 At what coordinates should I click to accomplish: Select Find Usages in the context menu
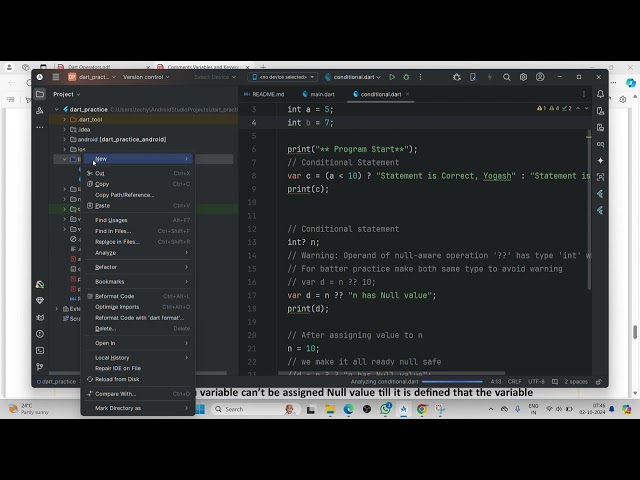(x=138, y=220)
